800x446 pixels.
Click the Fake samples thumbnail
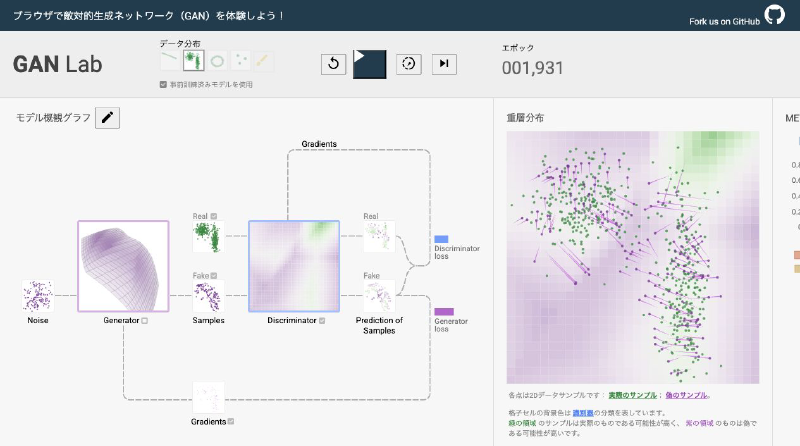(x=208, y=295)
